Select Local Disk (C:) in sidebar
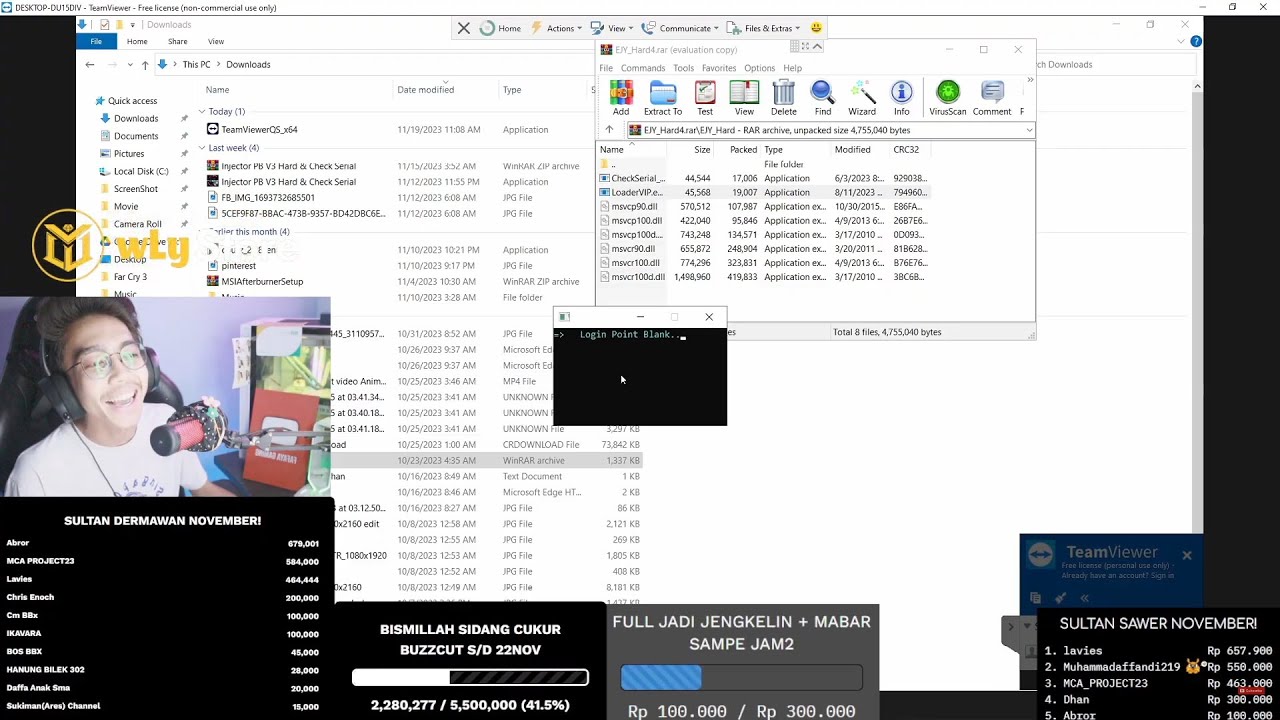 tap(141, 171)
